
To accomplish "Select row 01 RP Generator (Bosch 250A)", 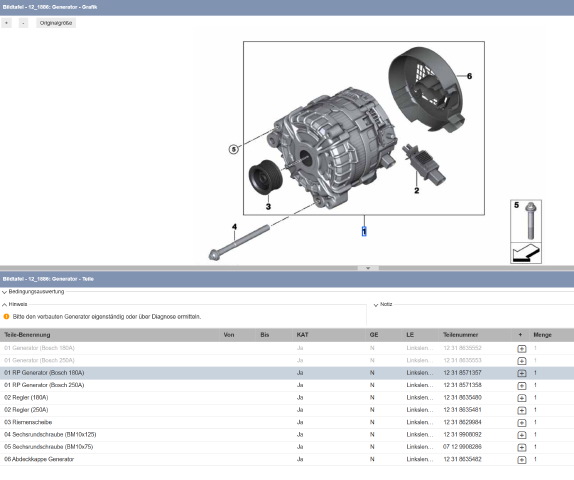I will coord(287,385).
